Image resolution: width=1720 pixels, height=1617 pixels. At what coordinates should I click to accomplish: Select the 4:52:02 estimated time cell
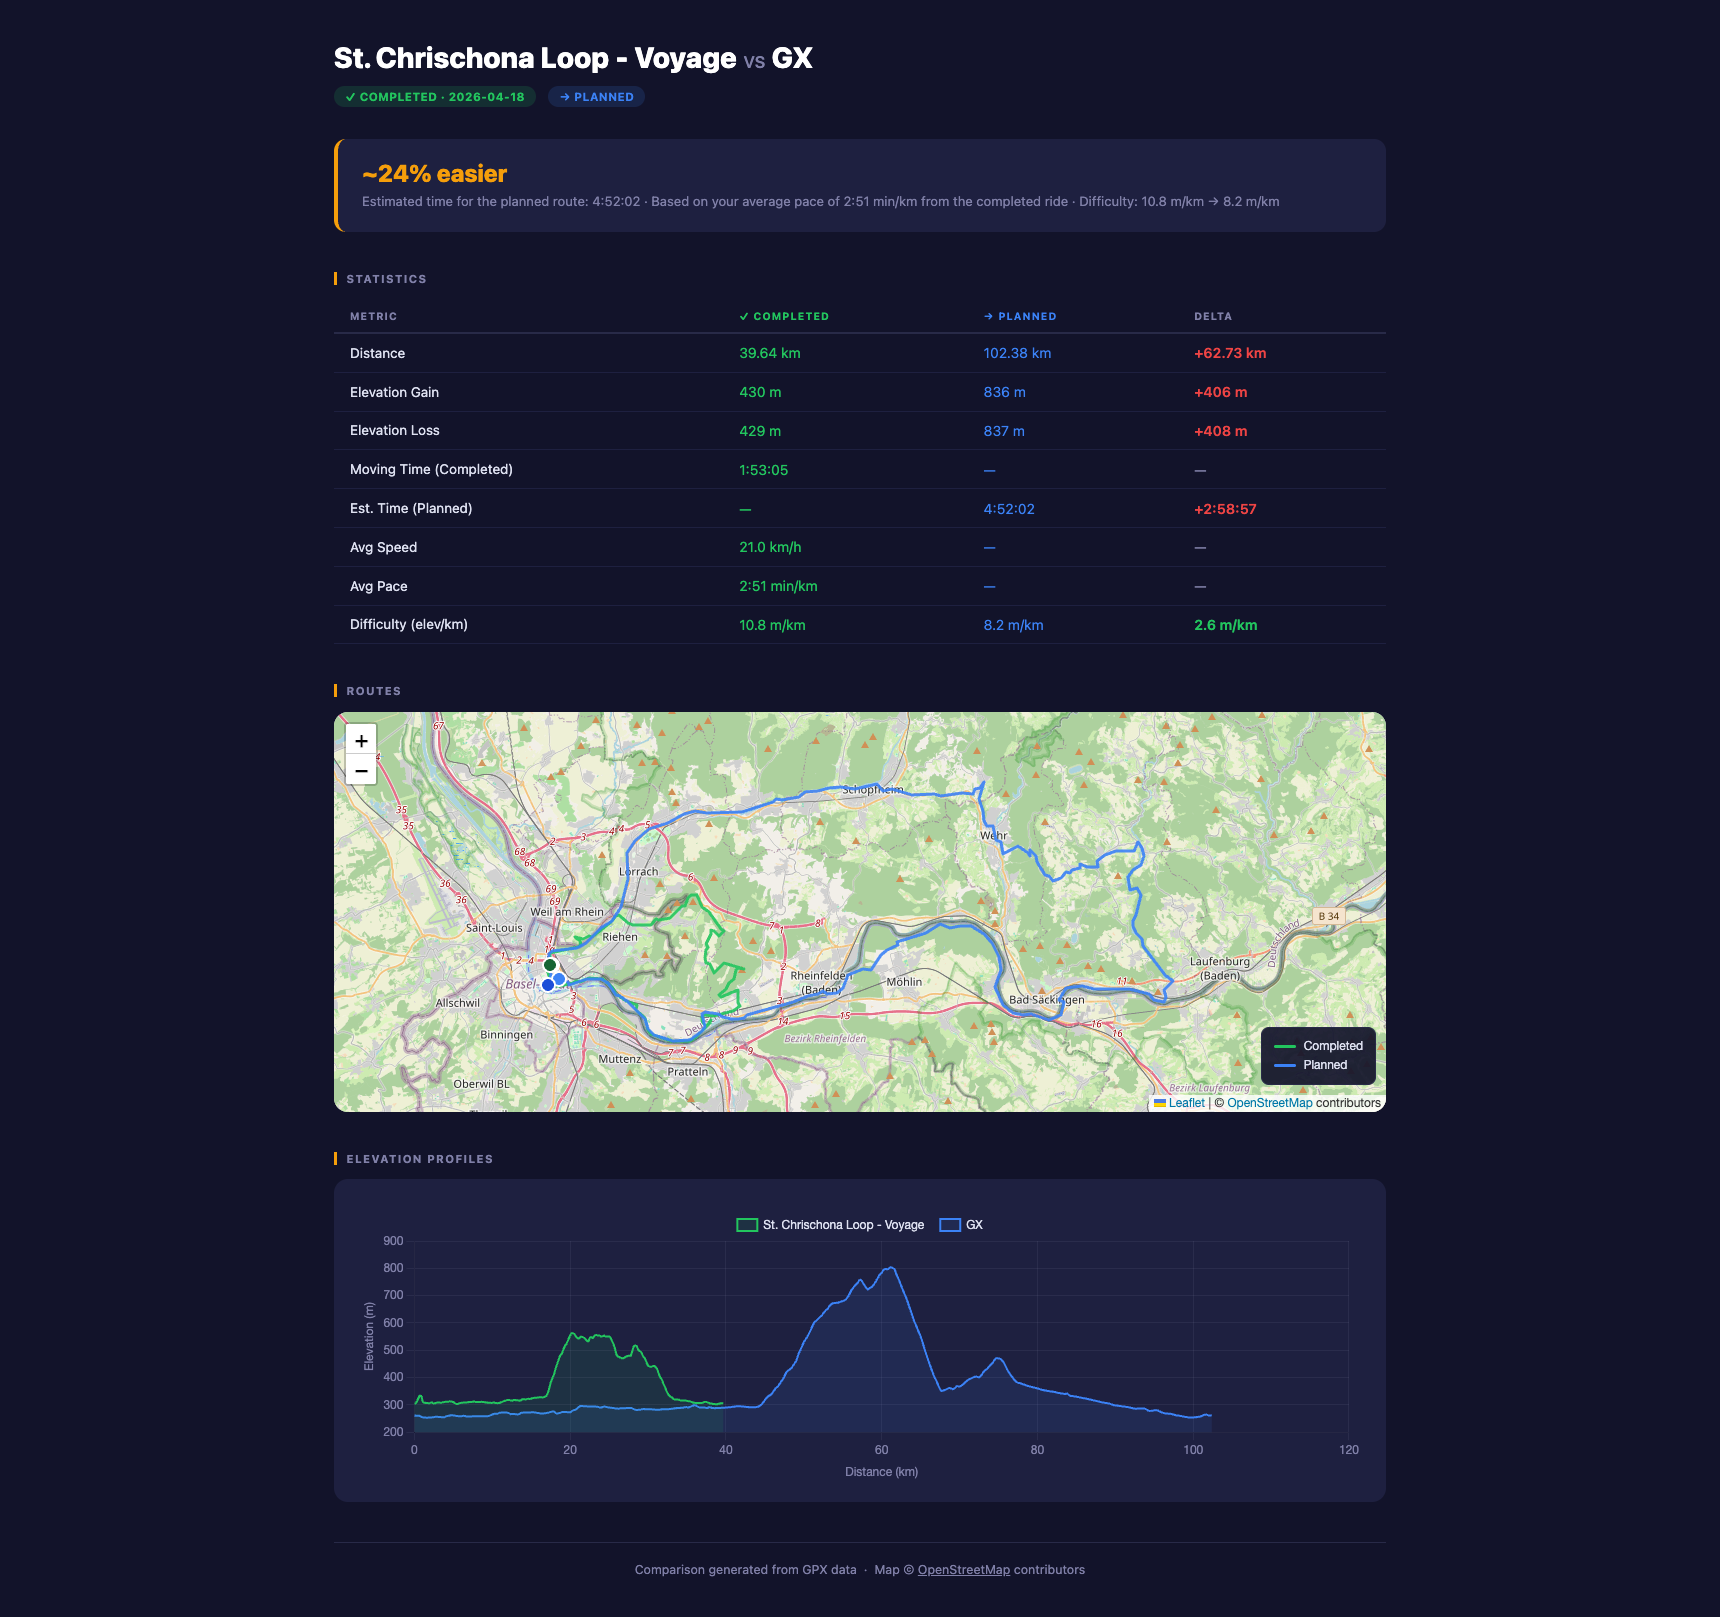[x=1009, y=509]
